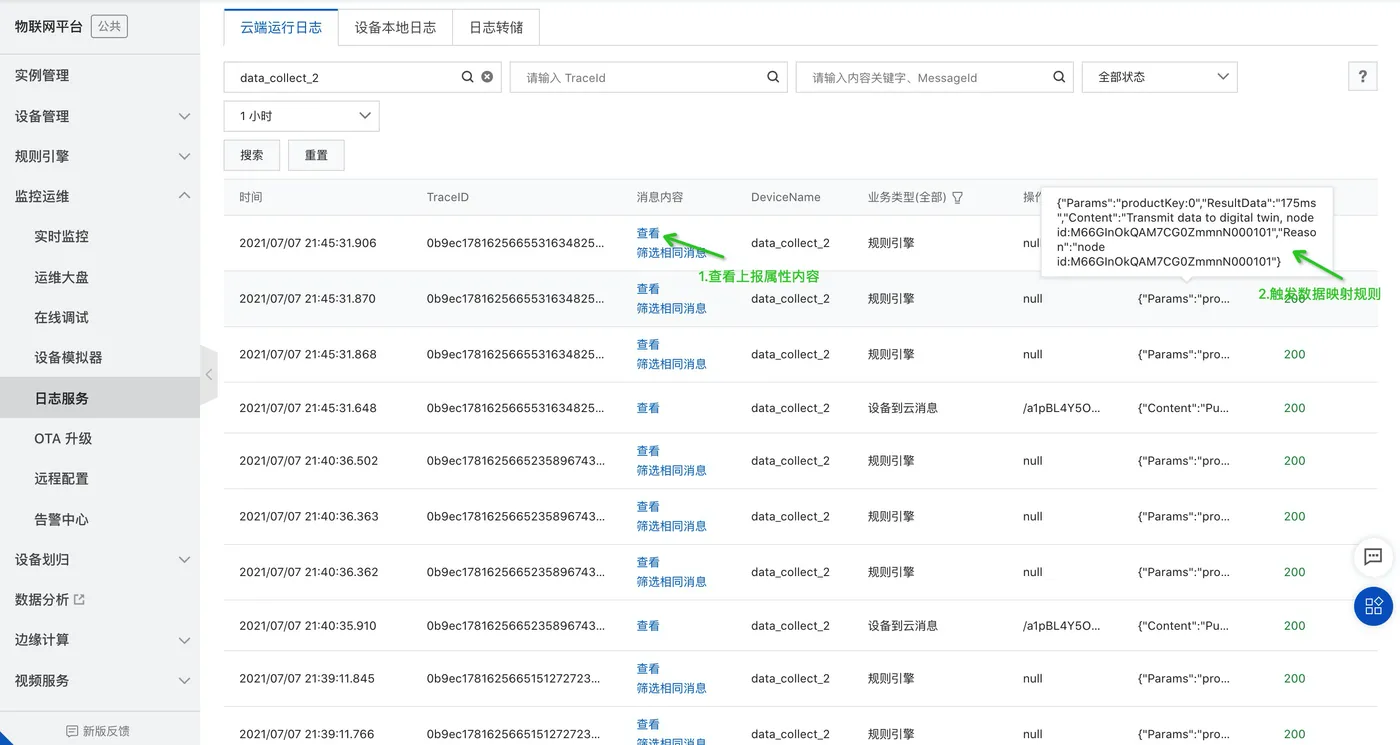
Task: Click 筛选相同消息 for the 21:45:31.868 row
Action: point(672,364)
